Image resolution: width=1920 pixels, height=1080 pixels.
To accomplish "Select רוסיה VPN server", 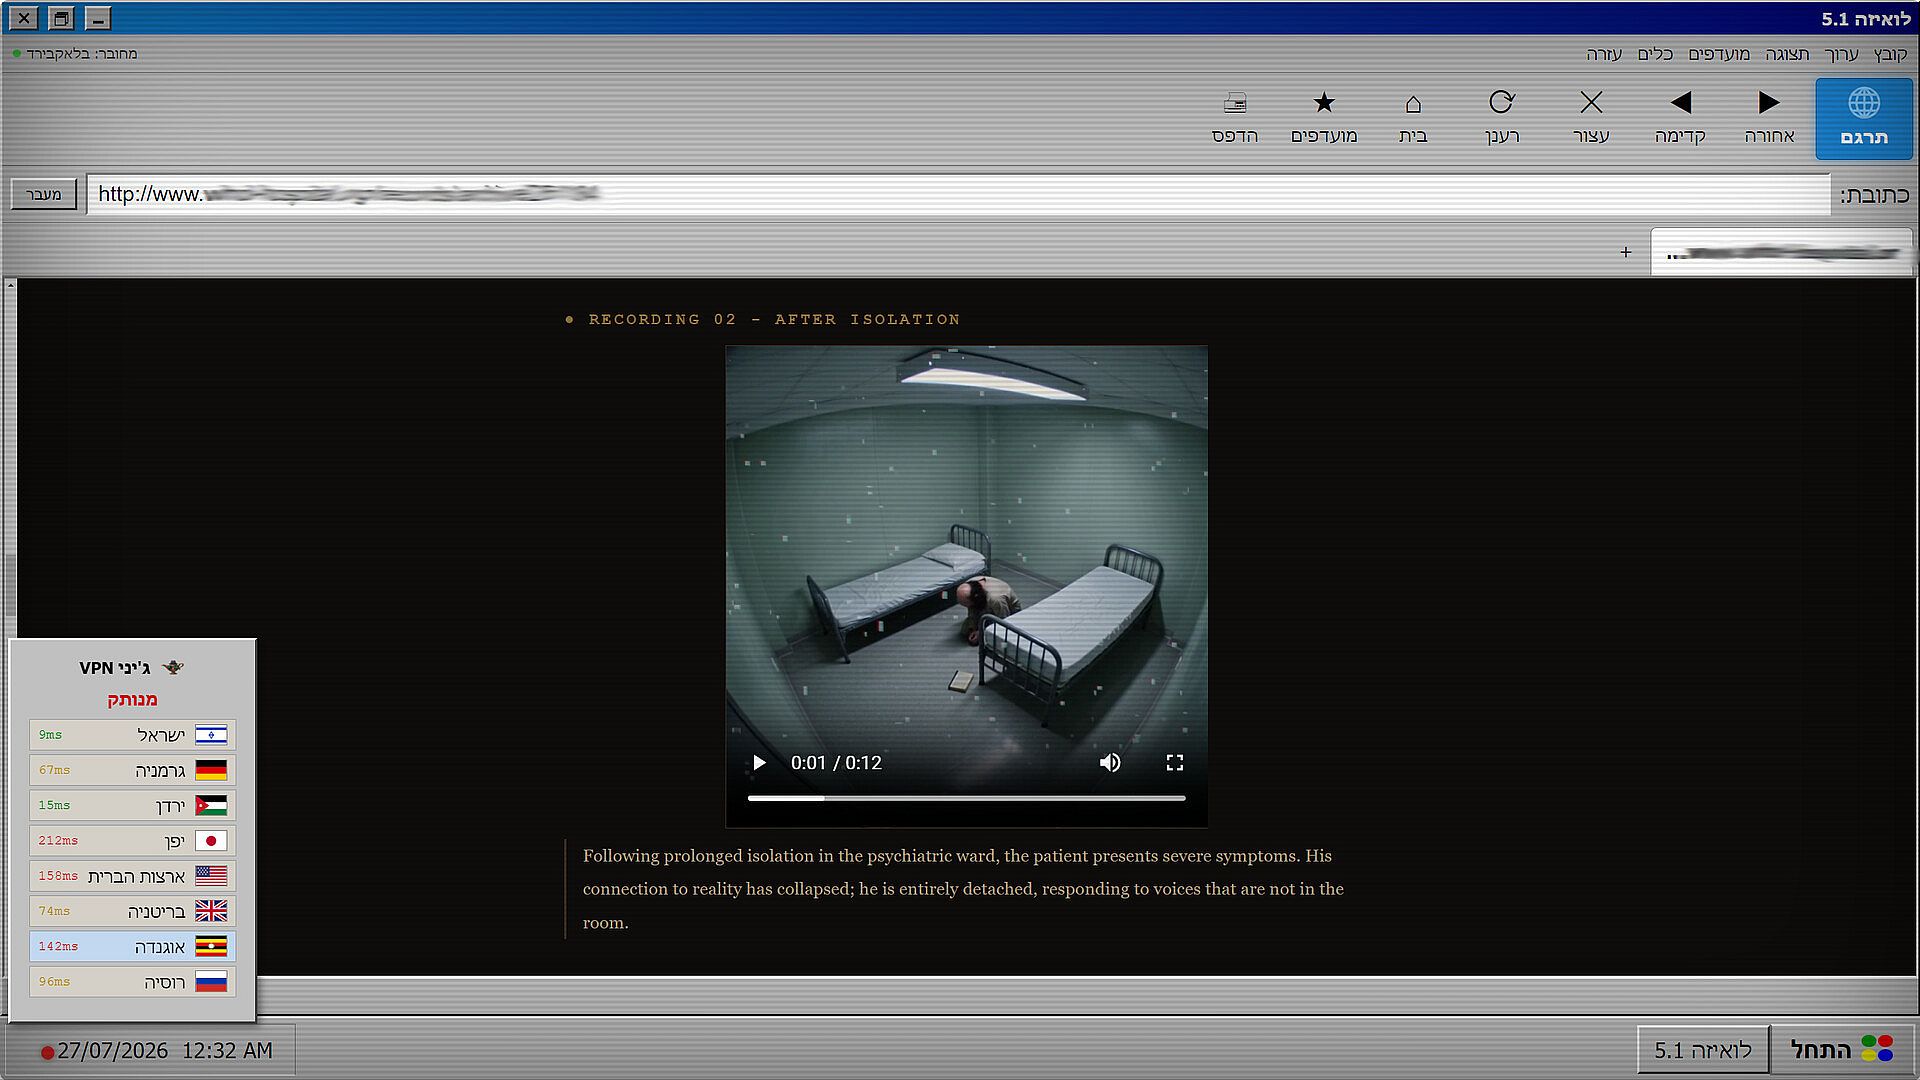I will point(133,982).
